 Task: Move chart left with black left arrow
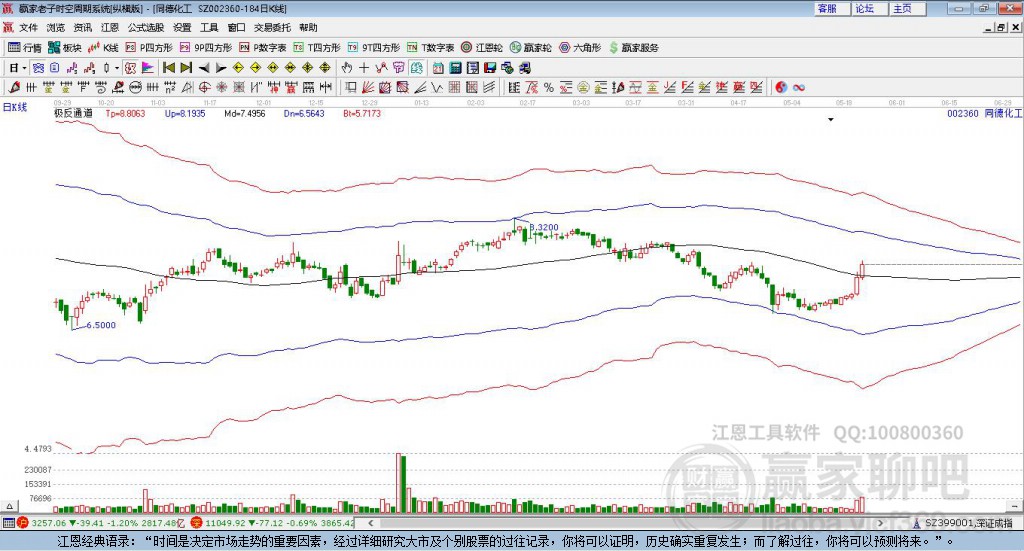pos(204,68)
